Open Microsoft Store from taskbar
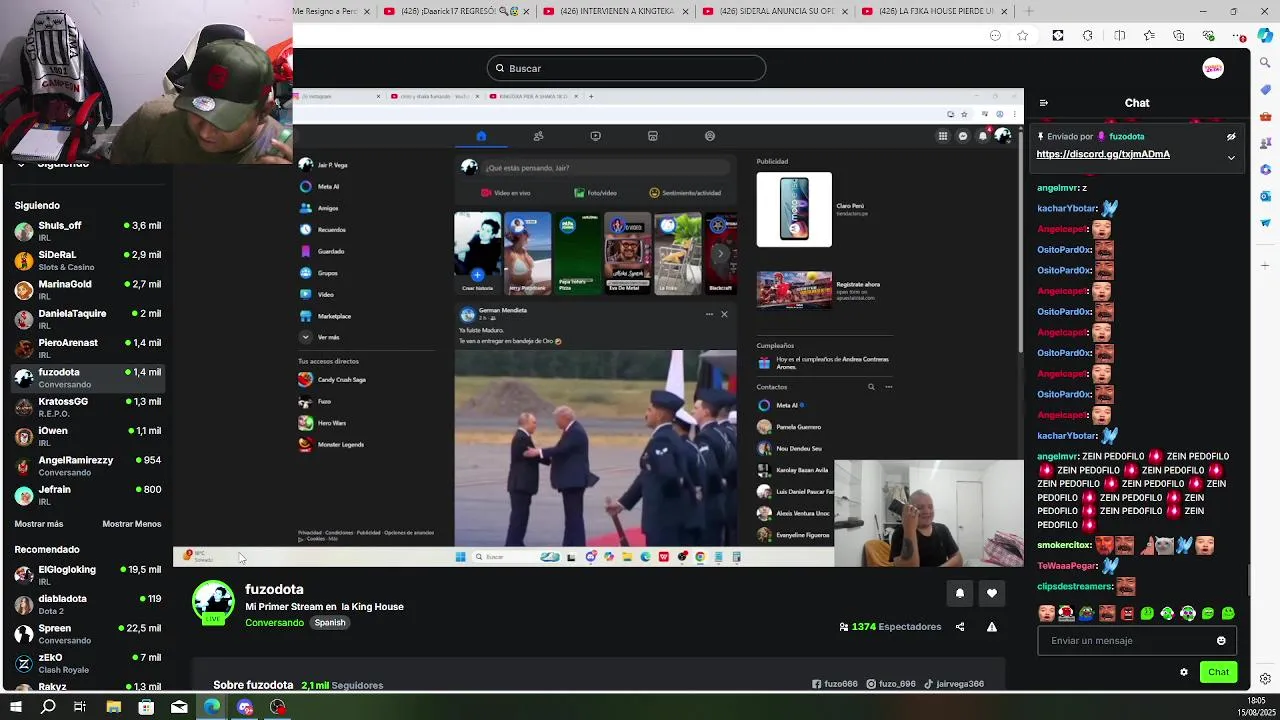Screen dimensions: 1280x720 click(146, 707)
